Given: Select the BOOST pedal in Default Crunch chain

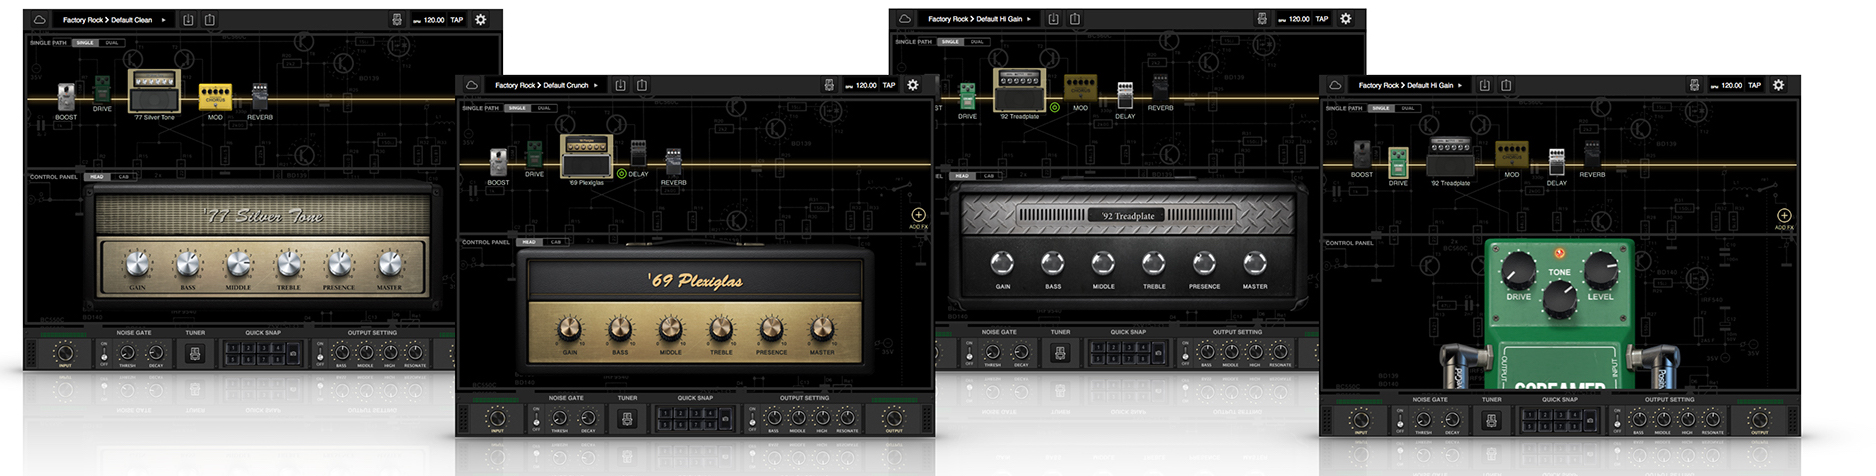Looking at the screenshot, I should (x=498, y=162).
